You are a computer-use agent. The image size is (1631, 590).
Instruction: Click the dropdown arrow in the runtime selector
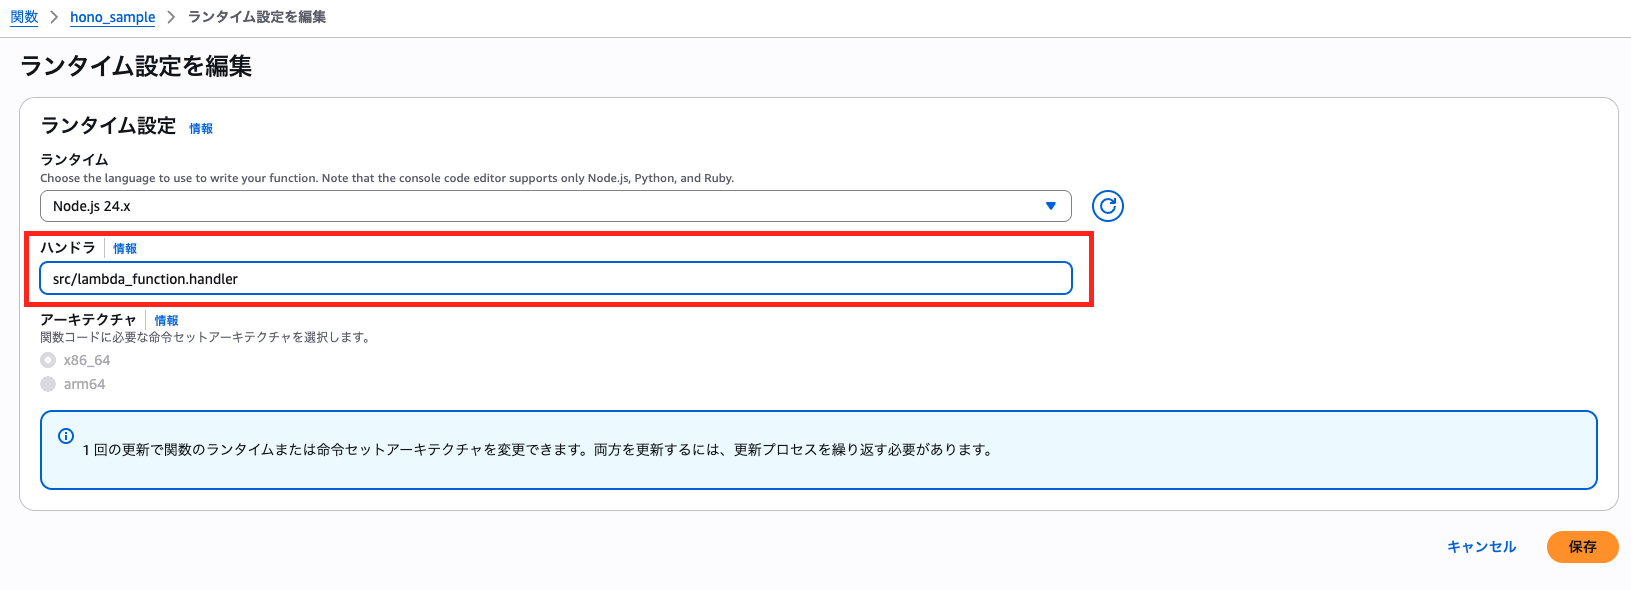(x=1050, y=206)
